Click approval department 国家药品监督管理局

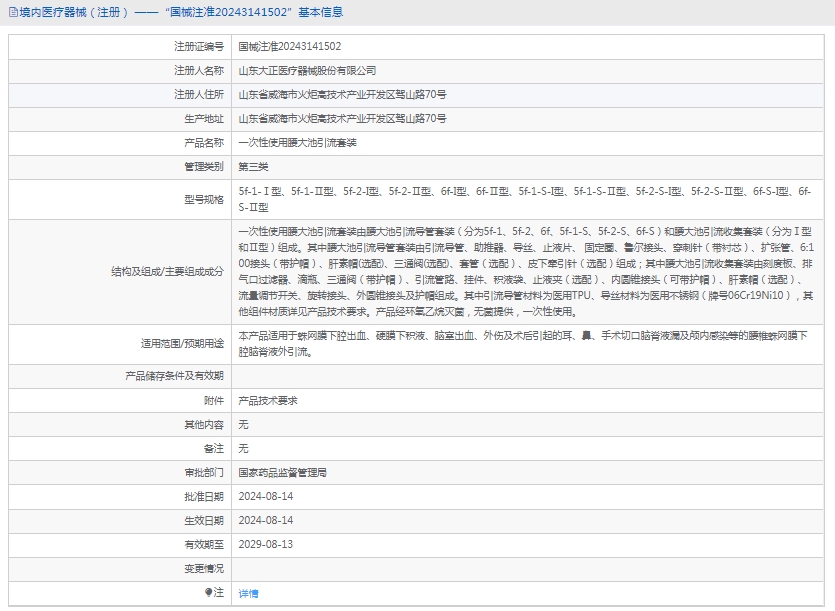pos(282,472)
